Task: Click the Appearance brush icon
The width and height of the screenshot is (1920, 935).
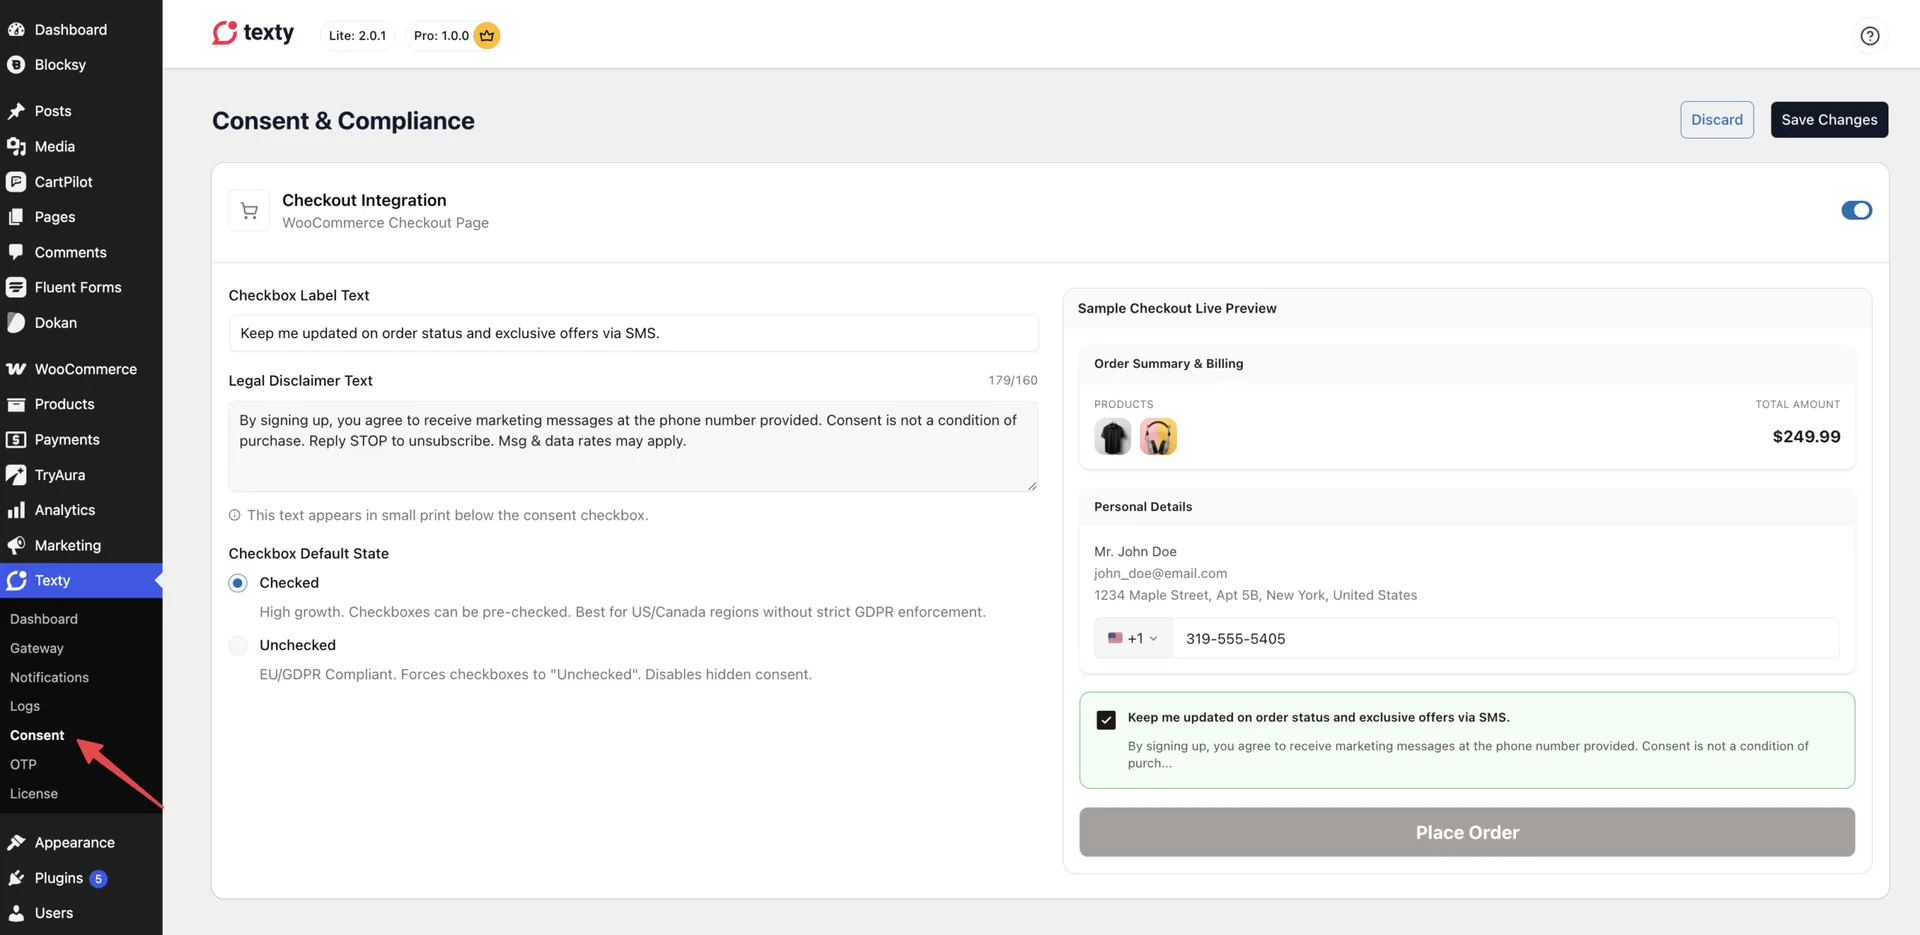Action: (x=16, y=842)
